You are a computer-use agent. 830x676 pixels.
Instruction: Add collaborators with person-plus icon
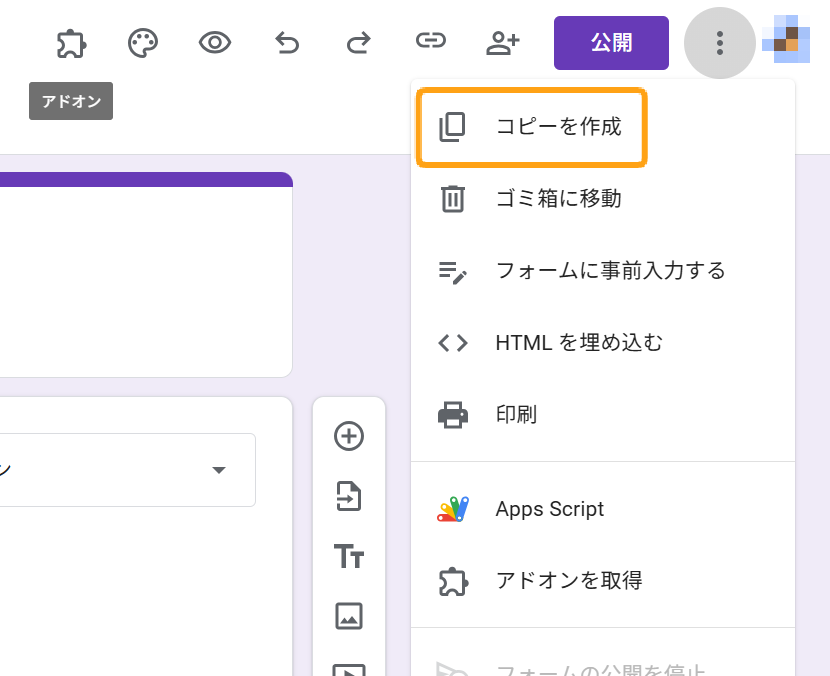point(502,43)
